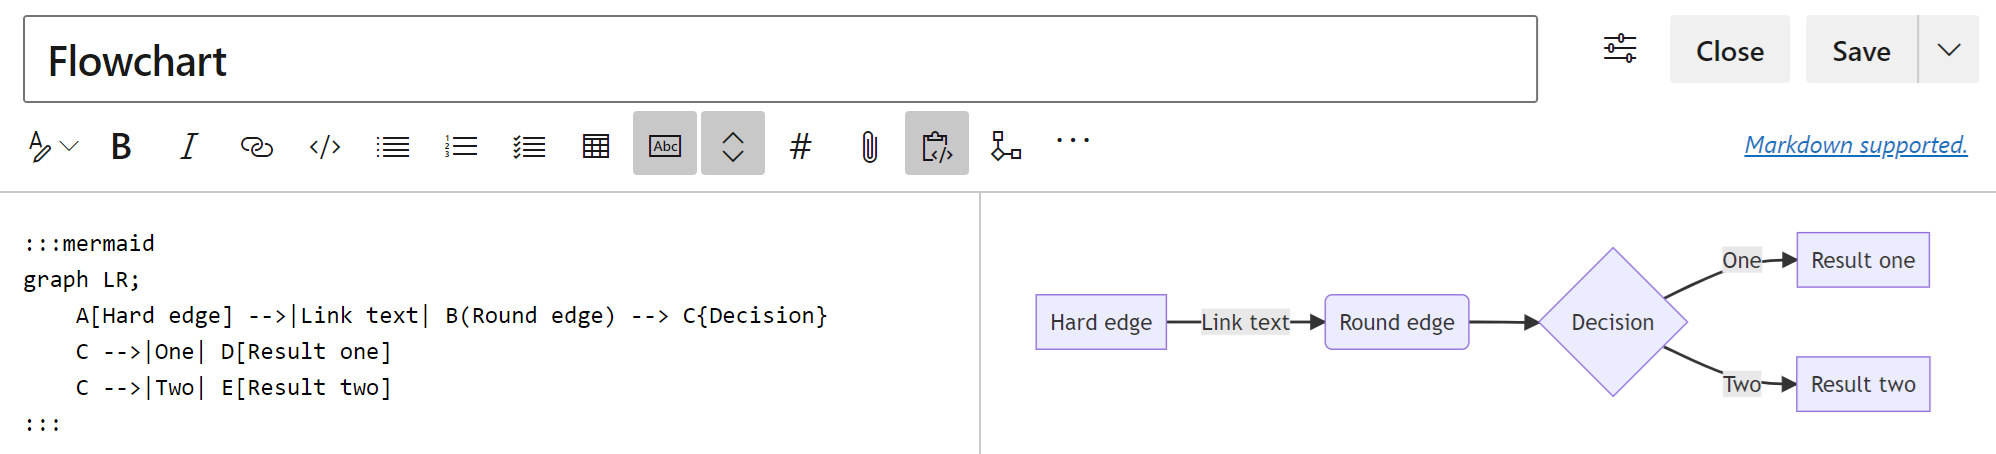Toggle the Abc word wrap button
1996x454 pixels.
[665, 144]
